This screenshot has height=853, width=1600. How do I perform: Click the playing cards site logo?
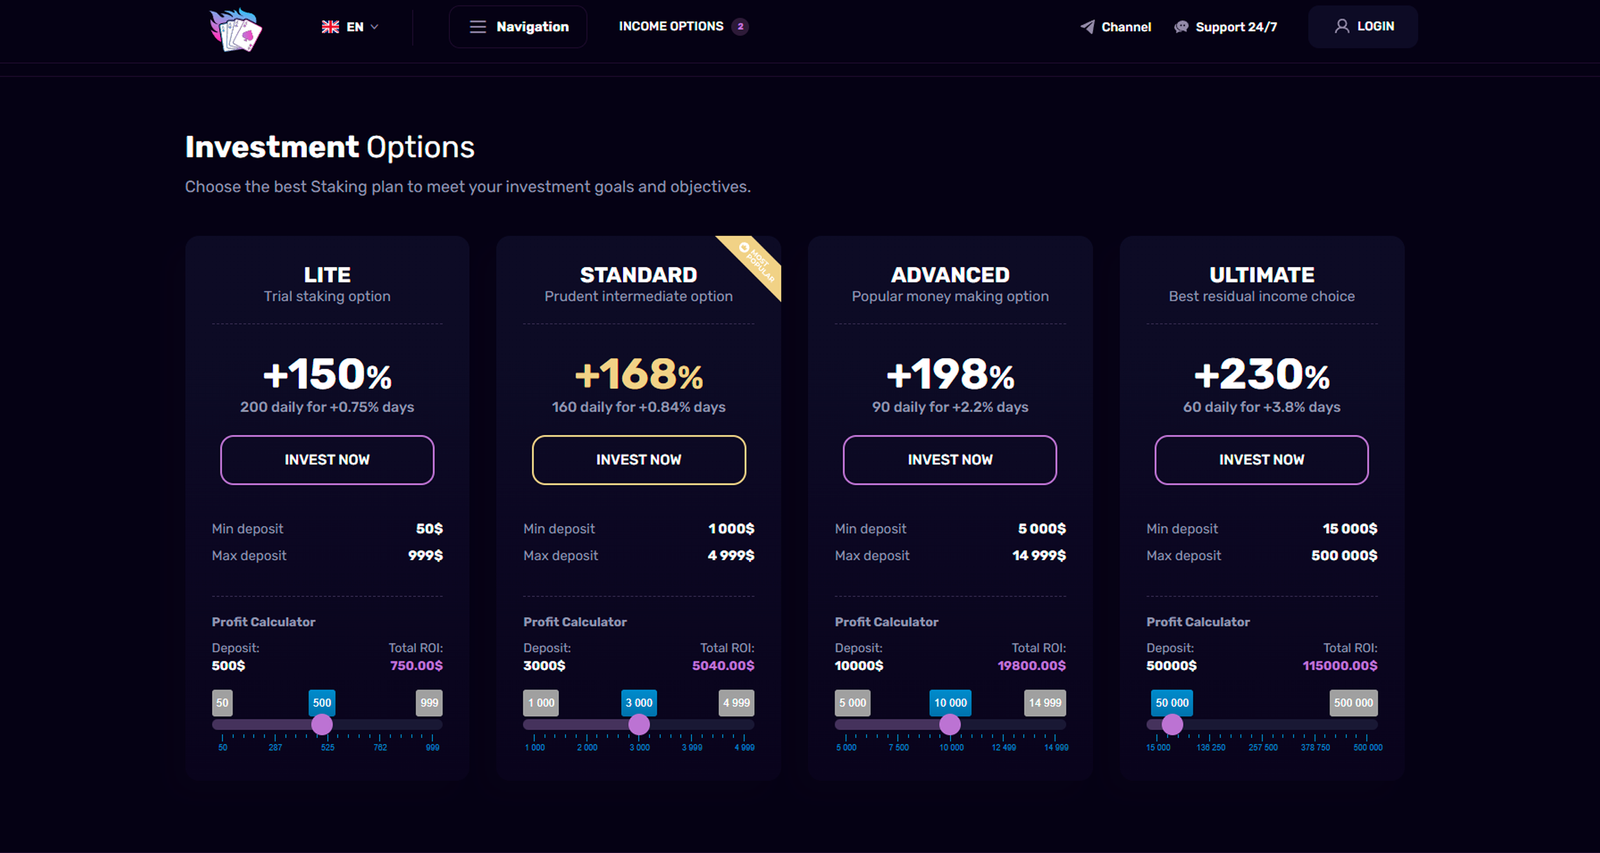[235, 29]
